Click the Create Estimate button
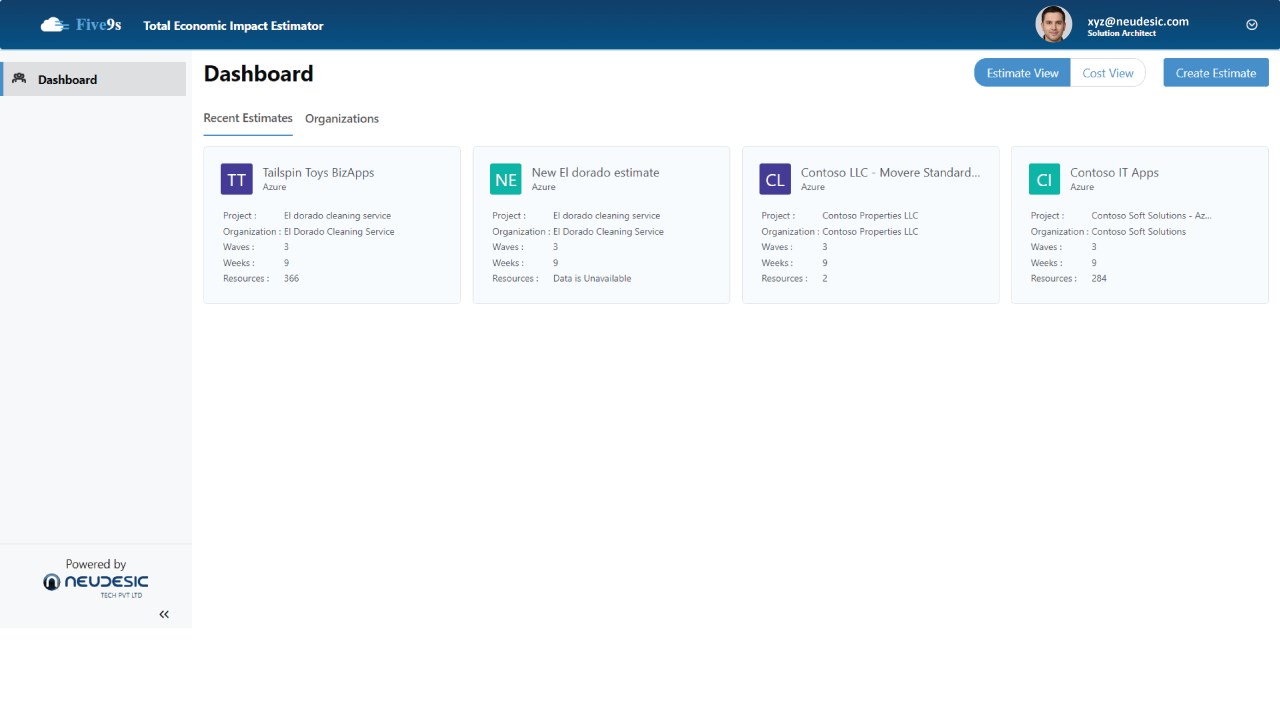1280x720 pixels. tap(1216, 73)
